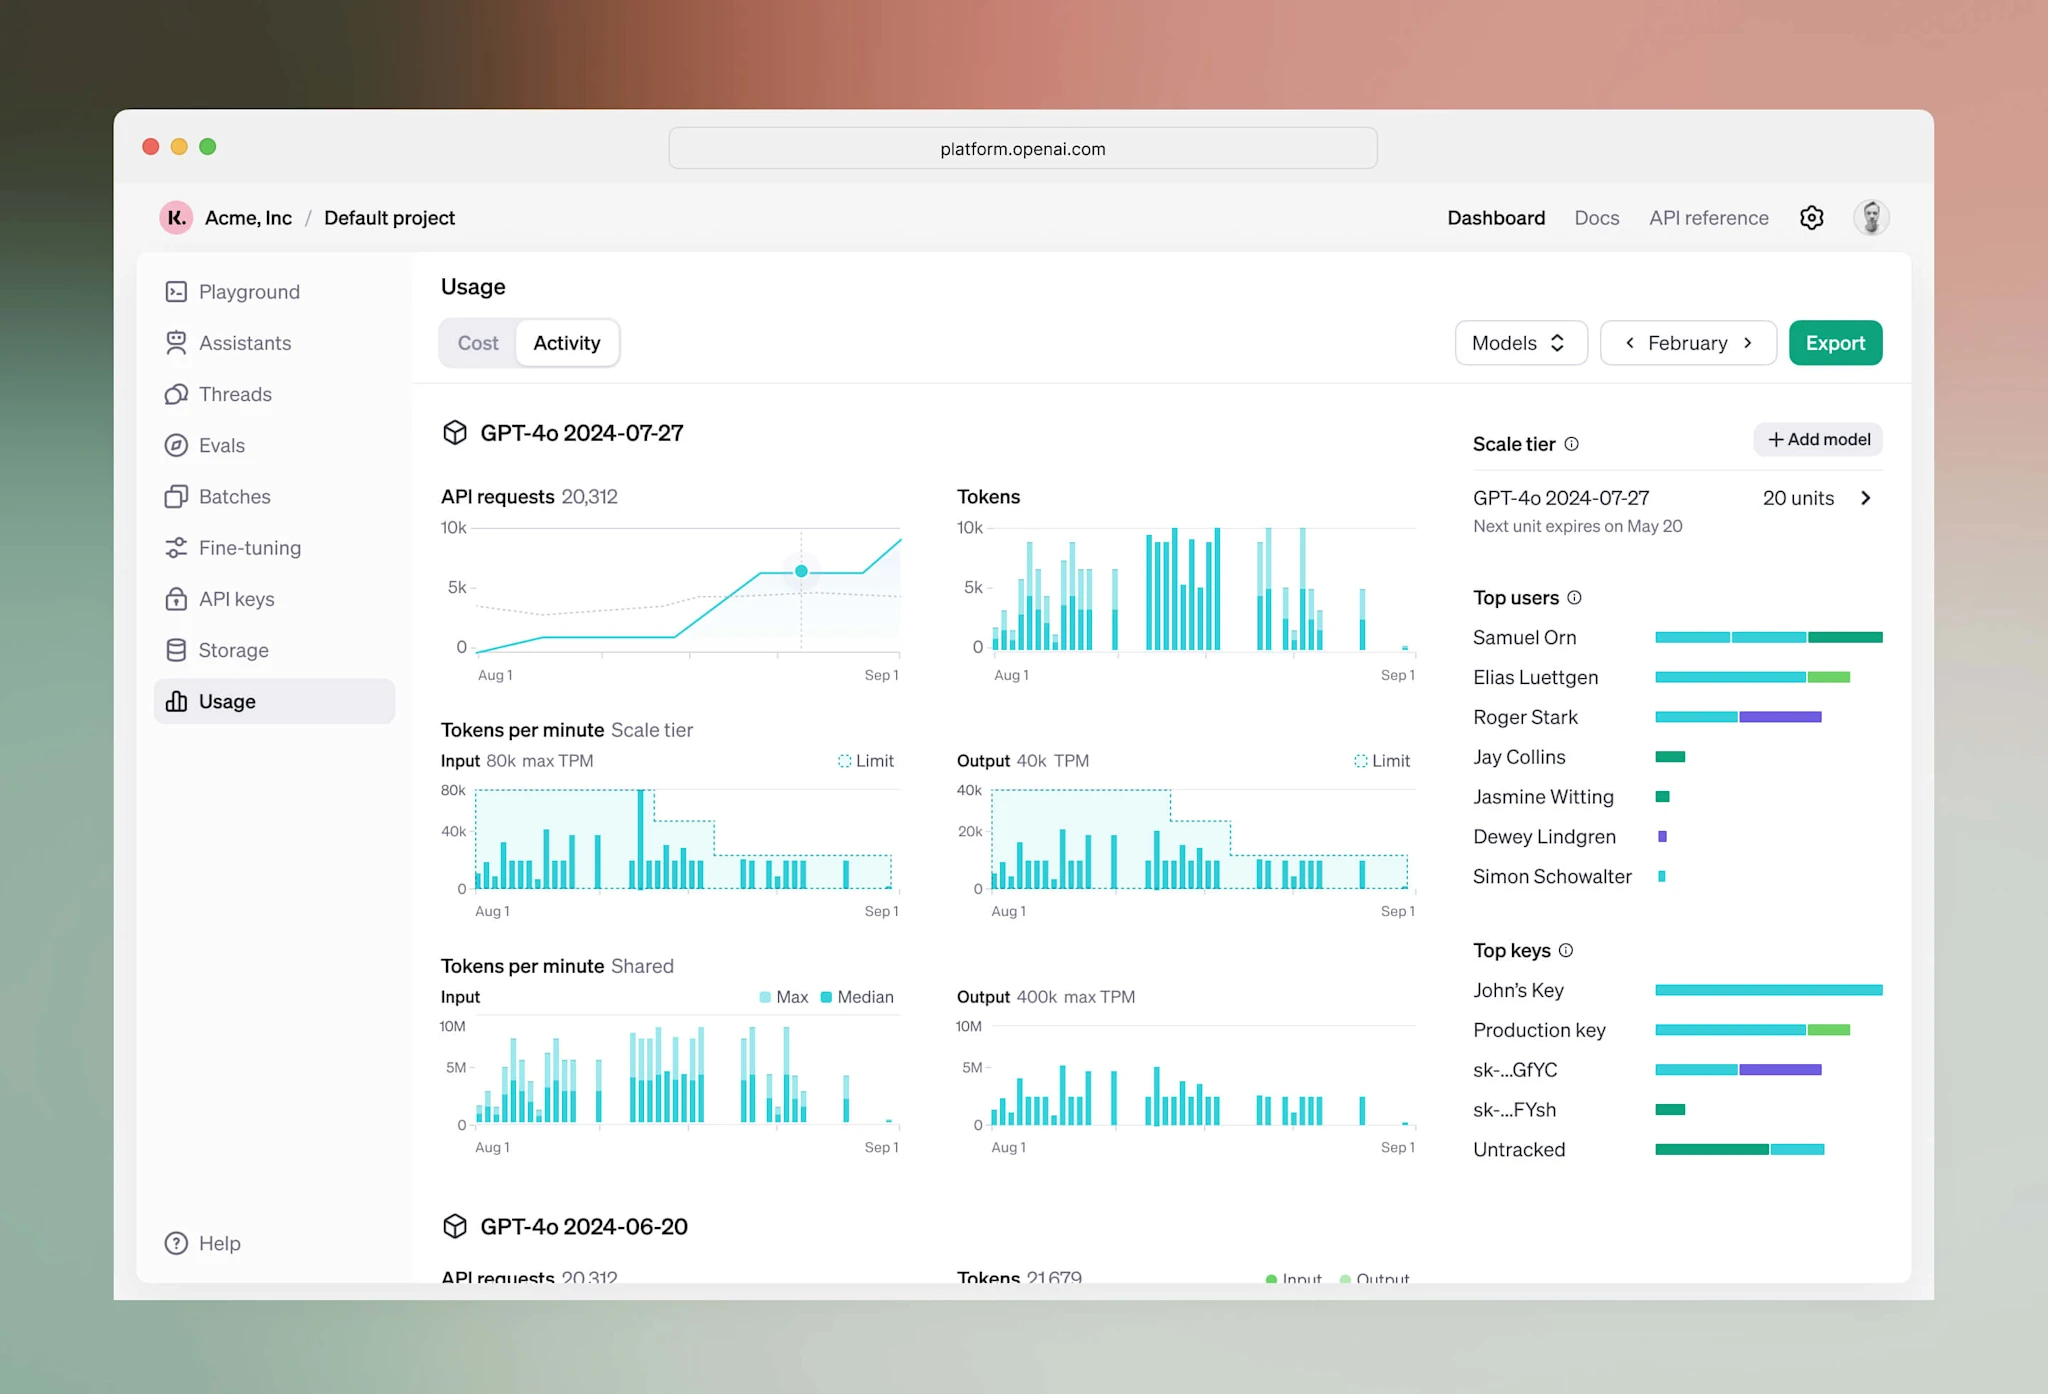Image resolution: width=2048 pixels, height=1394 pixels.
Task: Open the settings gear
Action: coord(1811,217)
